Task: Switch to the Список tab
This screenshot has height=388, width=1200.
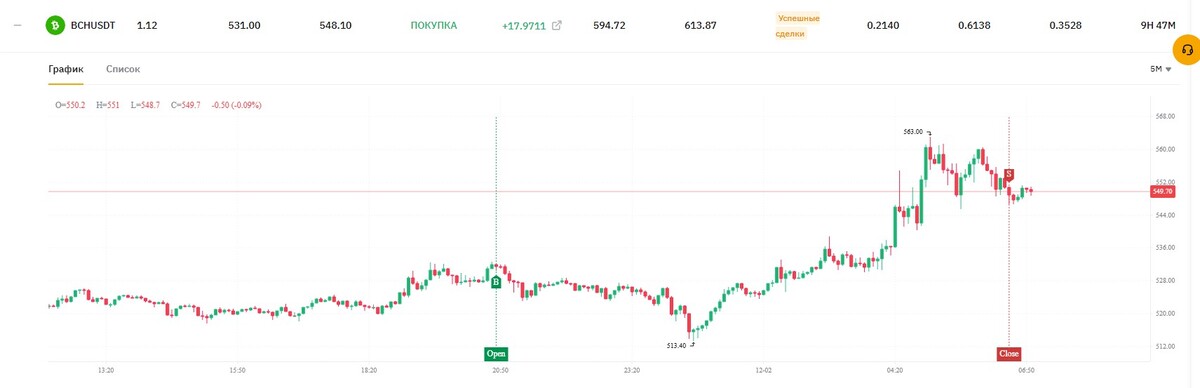Action: coord(123,69)
